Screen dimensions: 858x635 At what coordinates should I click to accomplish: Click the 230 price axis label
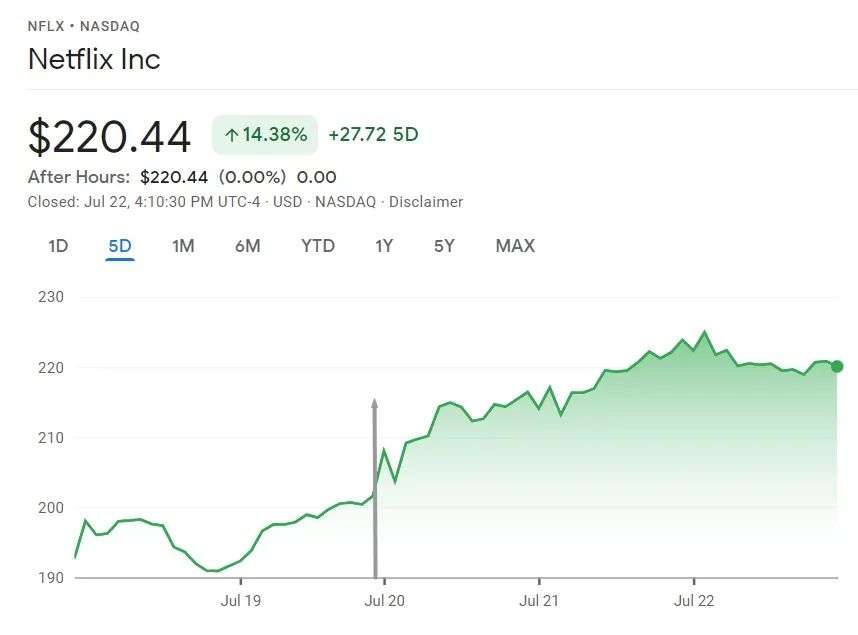52,297
